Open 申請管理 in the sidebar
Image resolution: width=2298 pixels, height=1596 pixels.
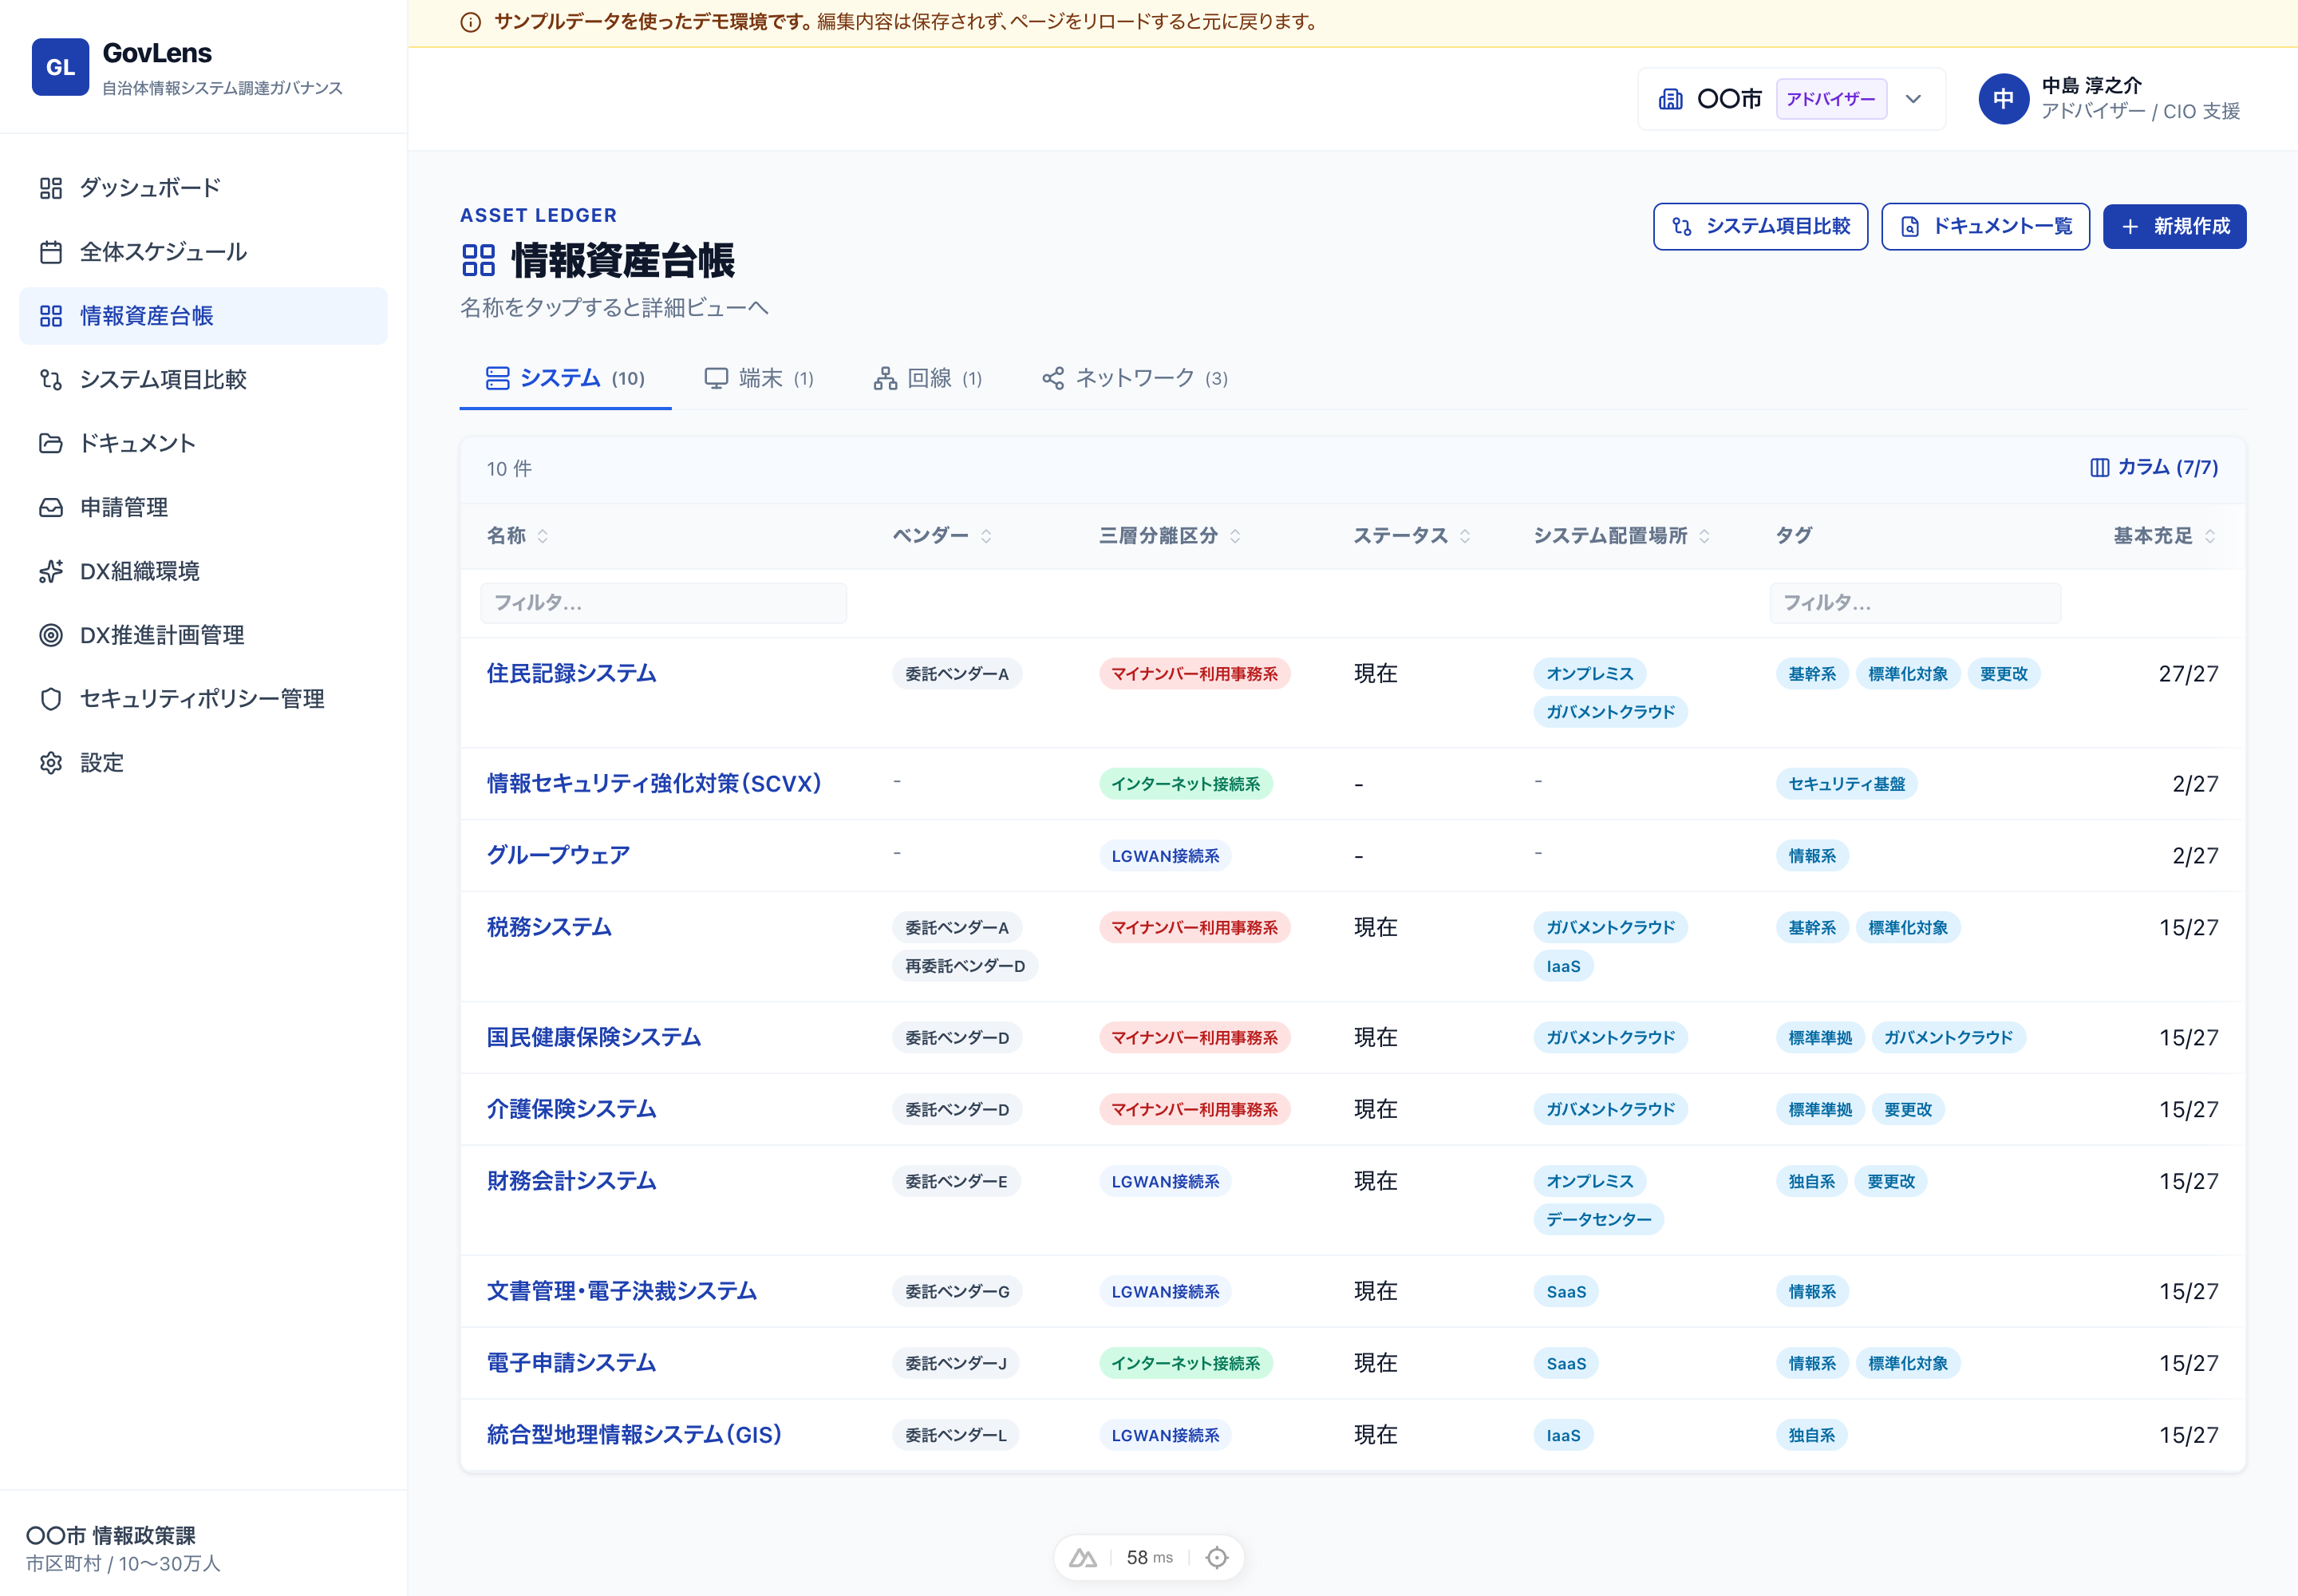(x=203, y=508)
